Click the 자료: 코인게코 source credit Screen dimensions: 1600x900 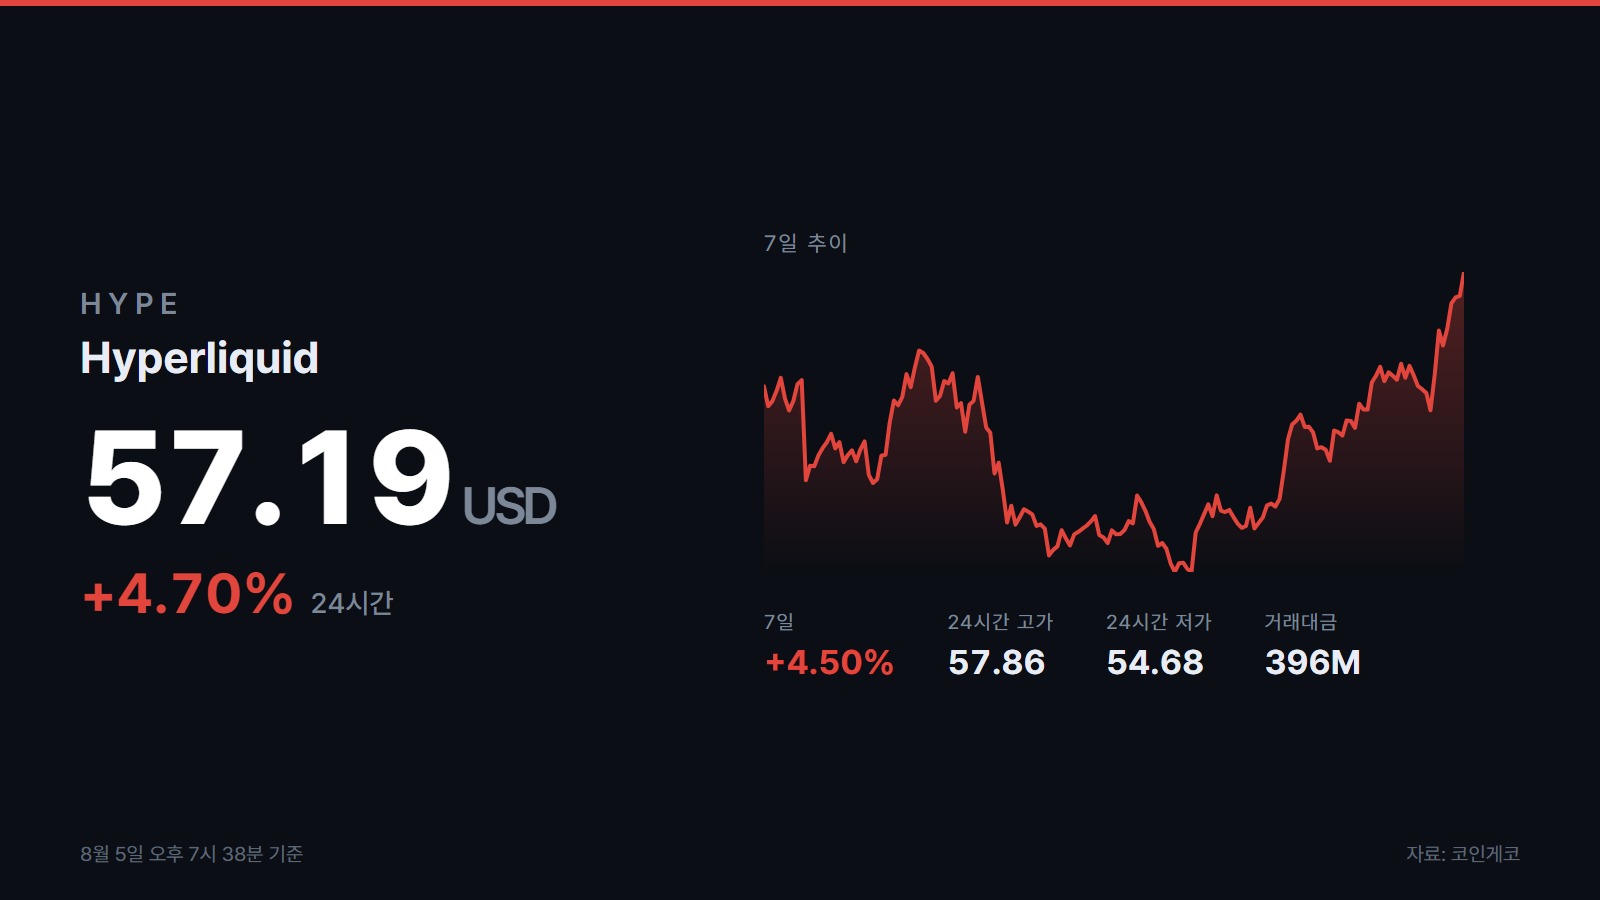(1463, 854)
